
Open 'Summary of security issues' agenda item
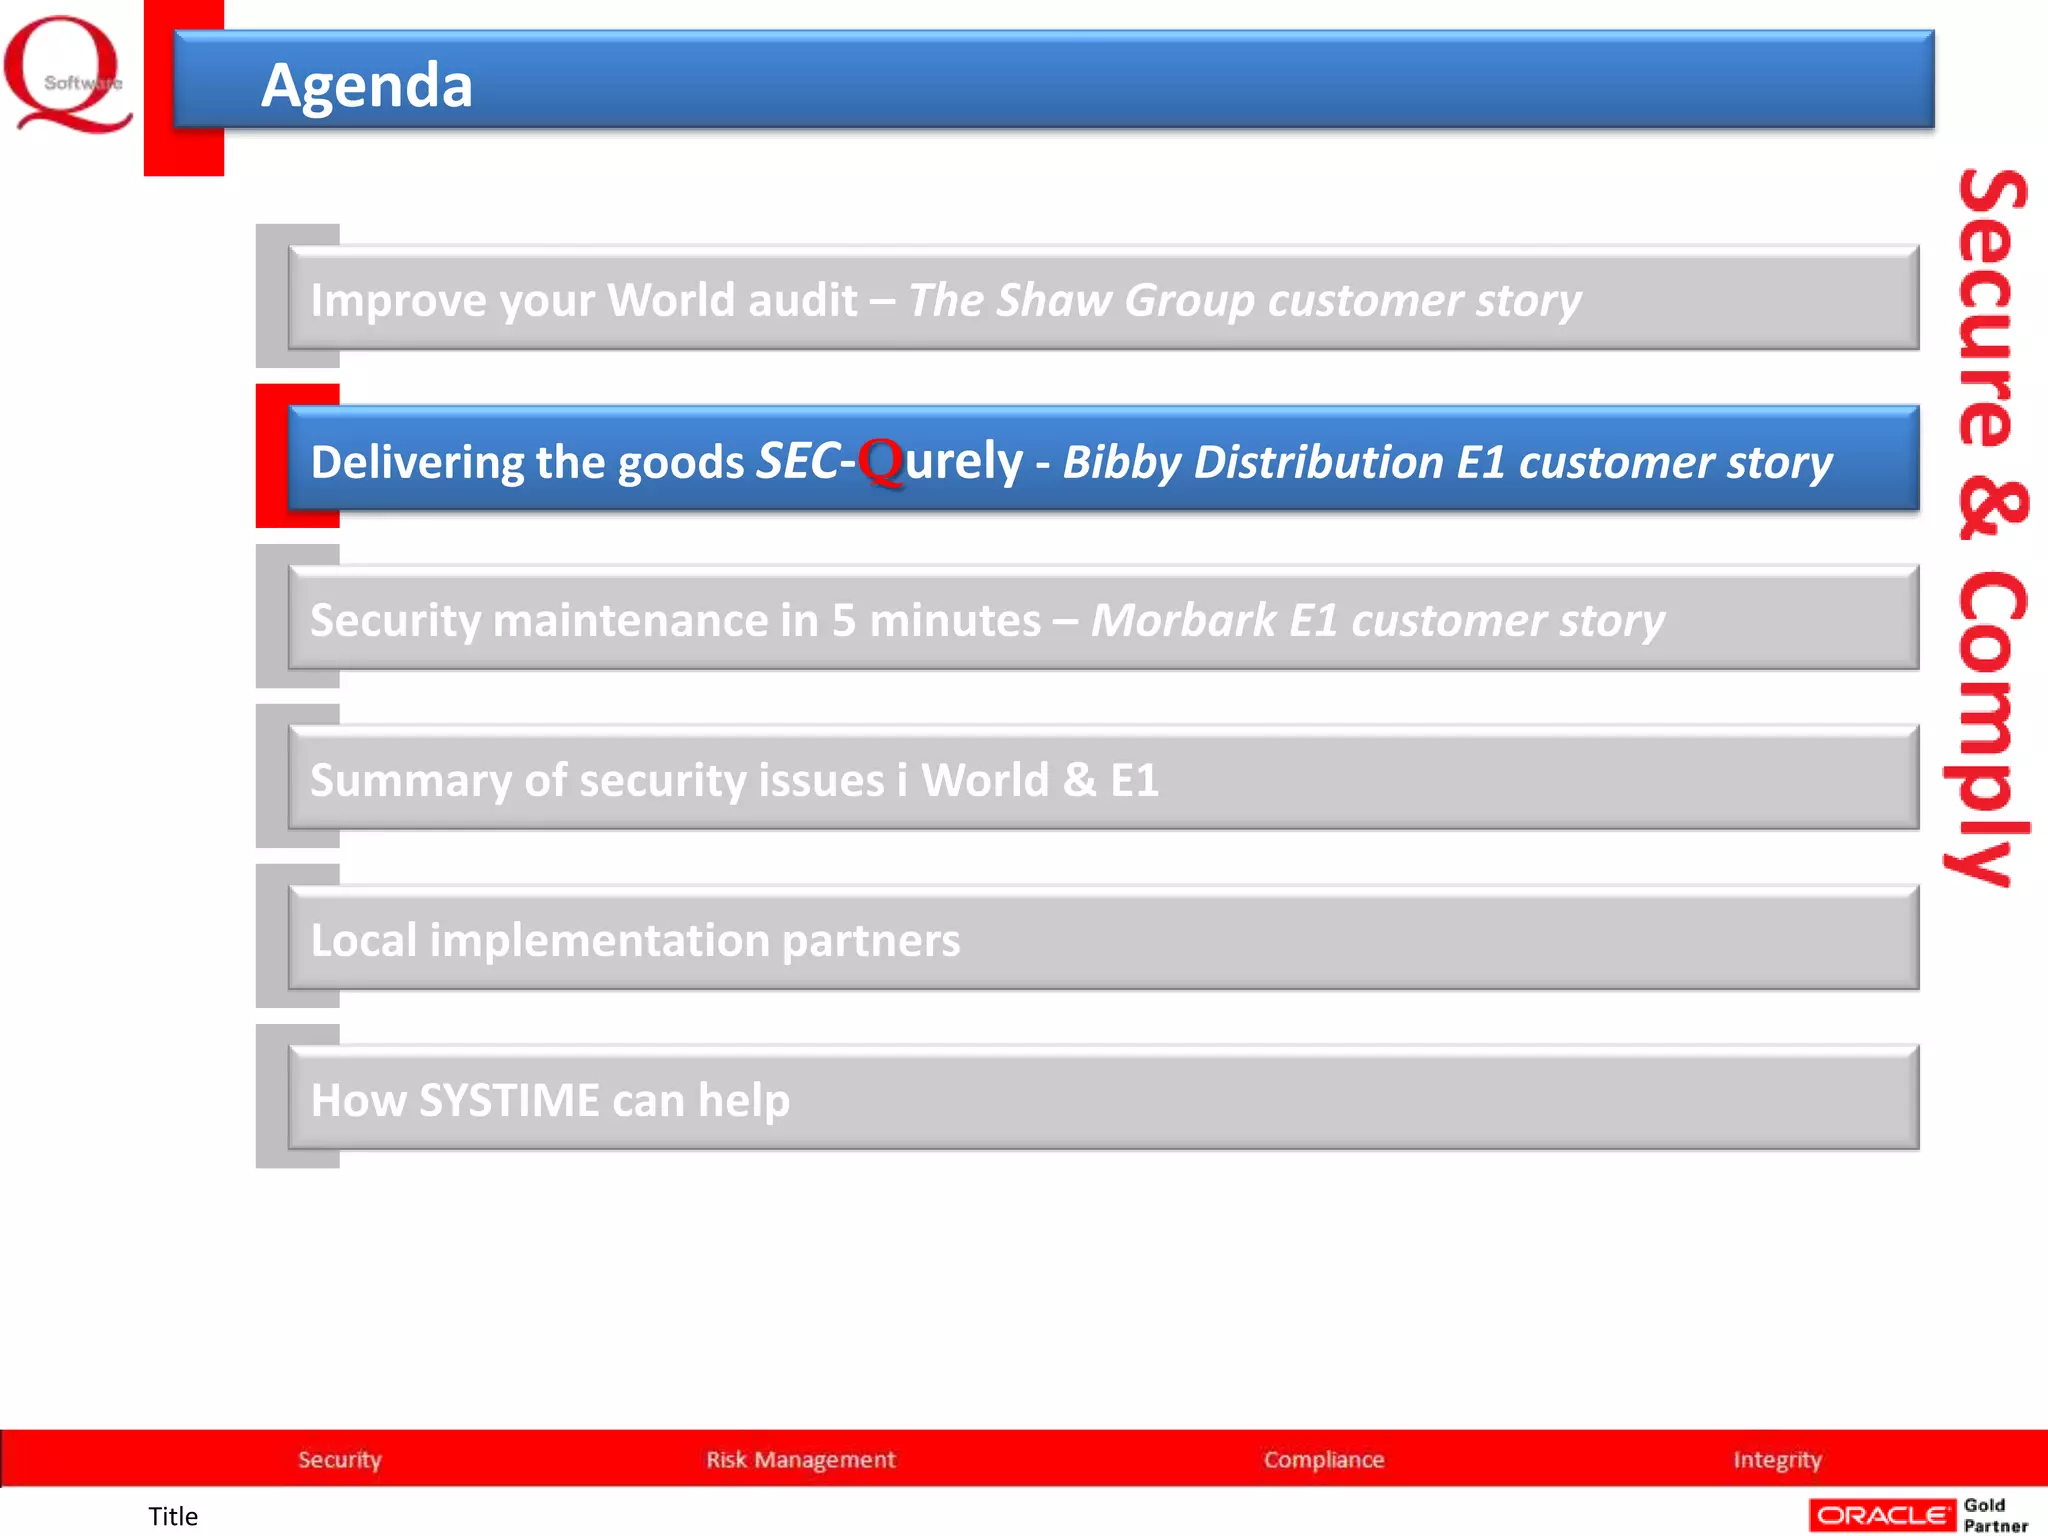(x=1103, y=778)
